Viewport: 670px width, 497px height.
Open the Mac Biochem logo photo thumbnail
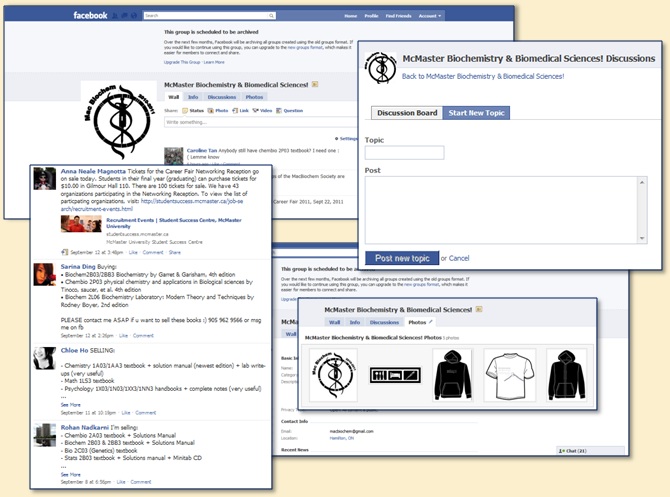point(333,375)
